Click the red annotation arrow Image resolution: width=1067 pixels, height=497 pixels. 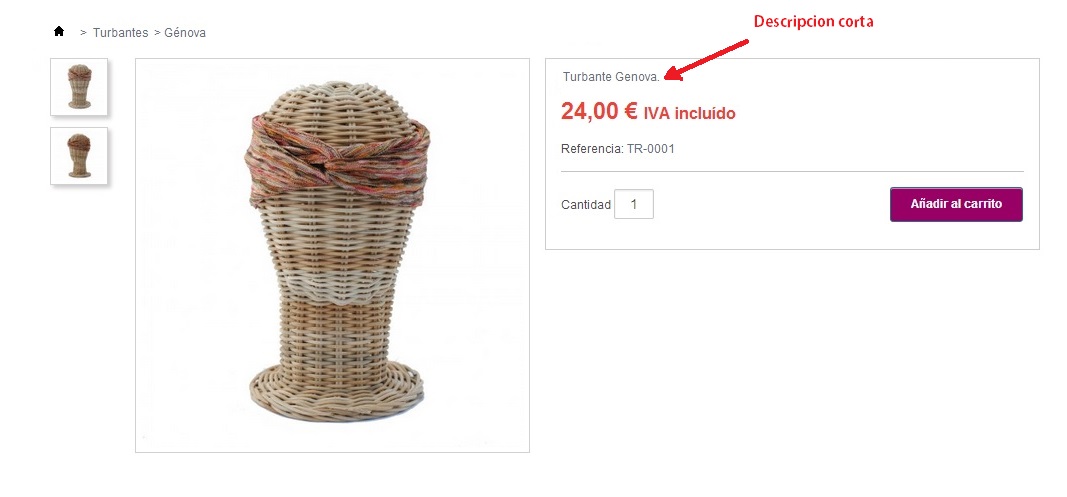[706, 60]
